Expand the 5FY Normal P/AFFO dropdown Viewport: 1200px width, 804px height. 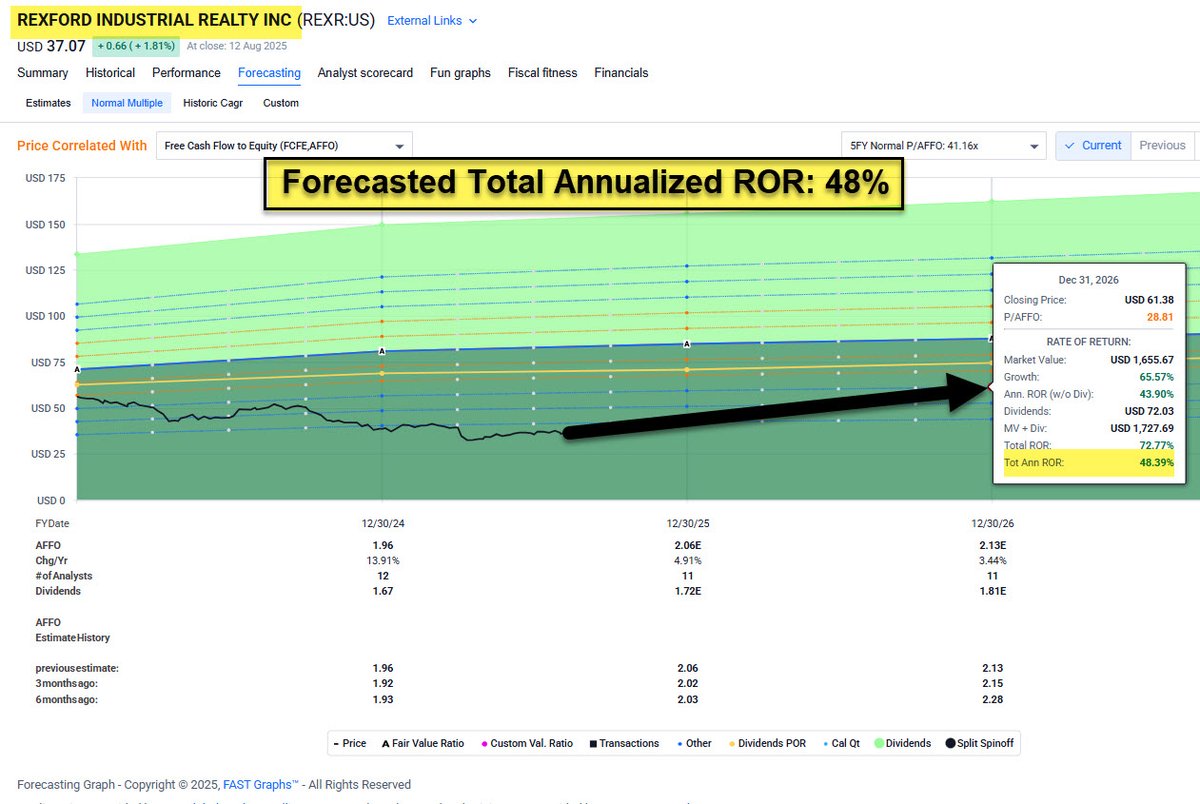pyautogui.click(x=945, y=146)
